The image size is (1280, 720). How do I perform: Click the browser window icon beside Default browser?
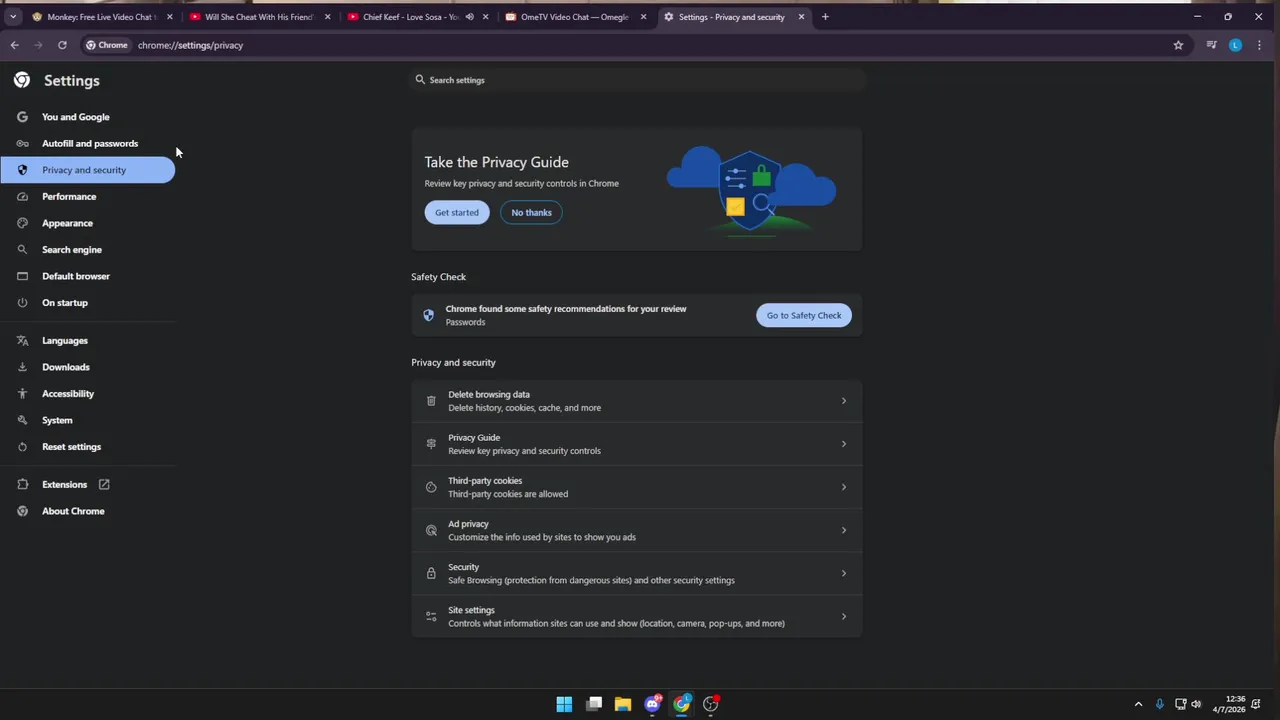22,276
